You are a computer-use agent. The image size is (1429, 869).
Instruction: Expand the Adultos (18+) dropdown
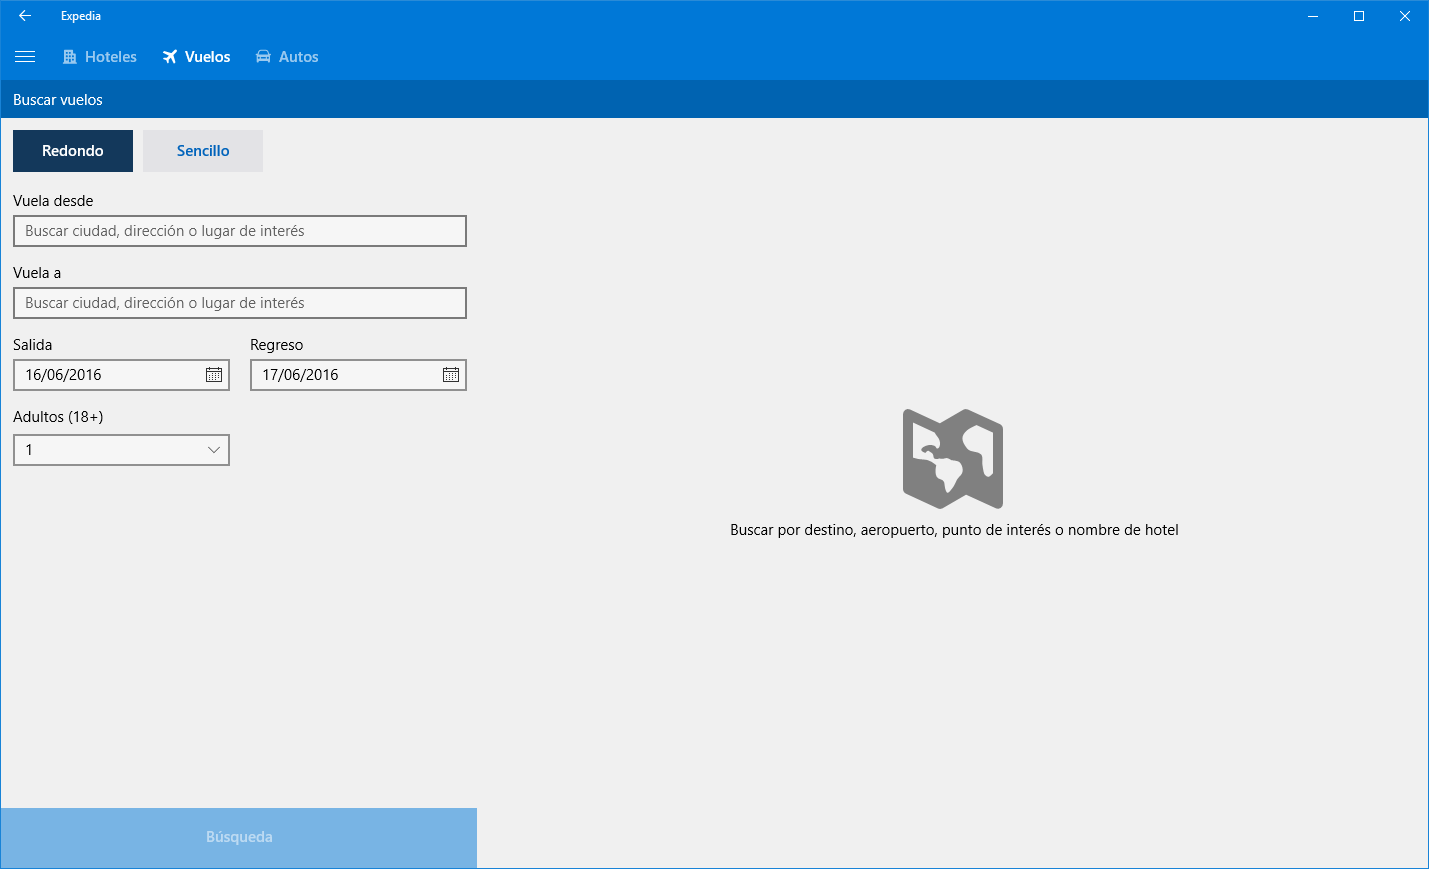coord(121,450)
